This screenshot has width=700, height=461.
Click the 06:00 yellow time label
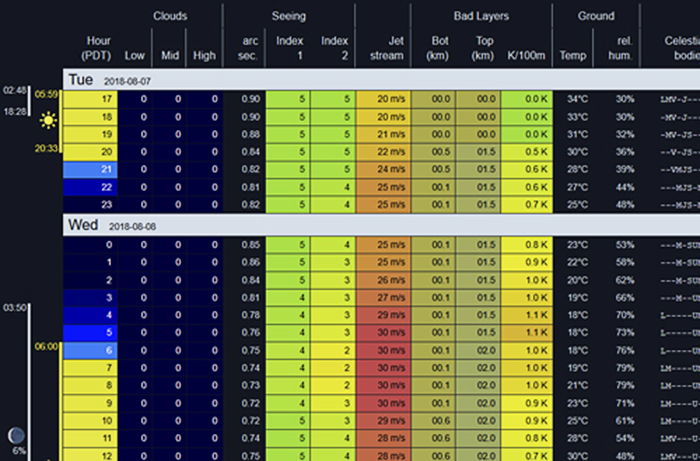(x=46, y=346)
